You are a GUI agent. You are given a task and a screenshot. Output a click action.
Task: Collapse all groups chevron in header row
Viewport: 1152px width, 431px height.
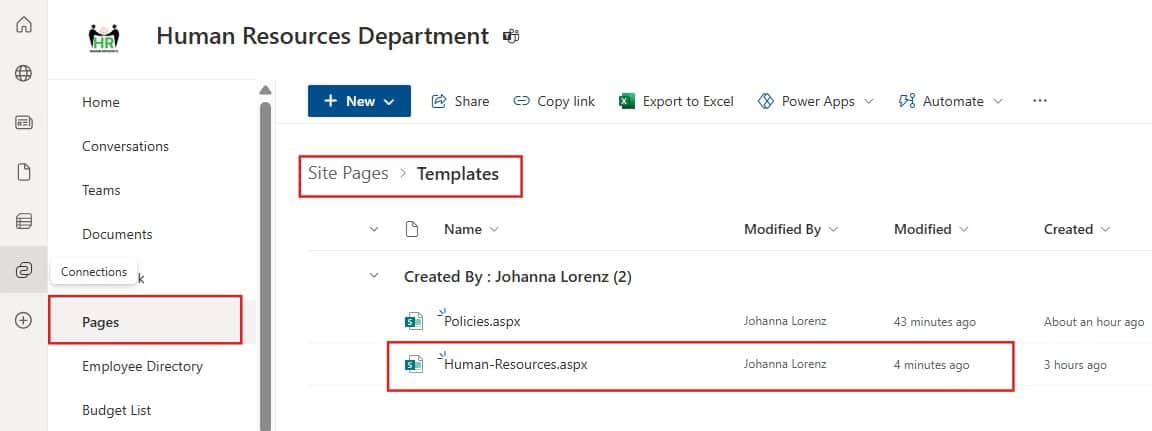(374, 229)
